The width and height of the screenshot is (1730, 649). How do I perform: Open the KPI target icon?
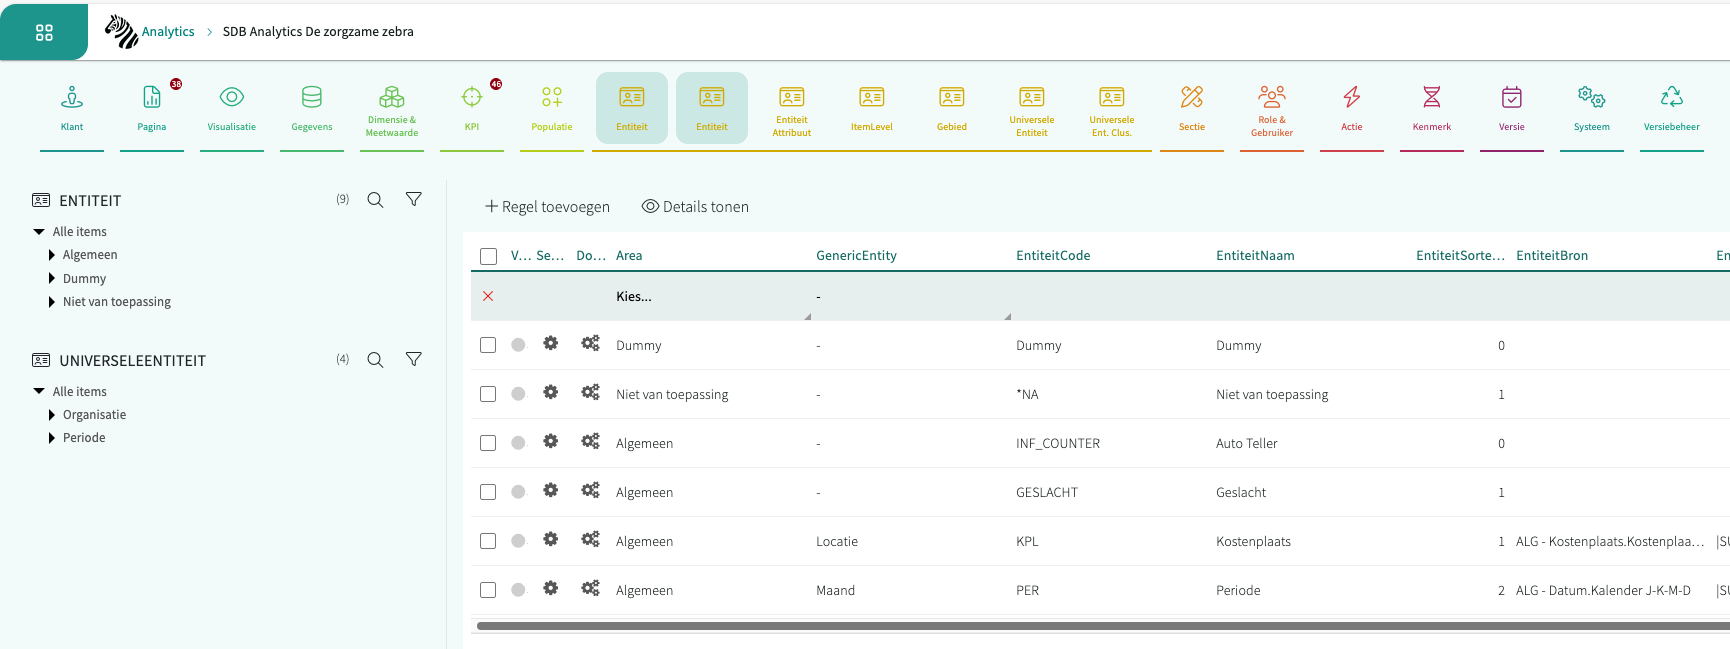pos(471,98)
